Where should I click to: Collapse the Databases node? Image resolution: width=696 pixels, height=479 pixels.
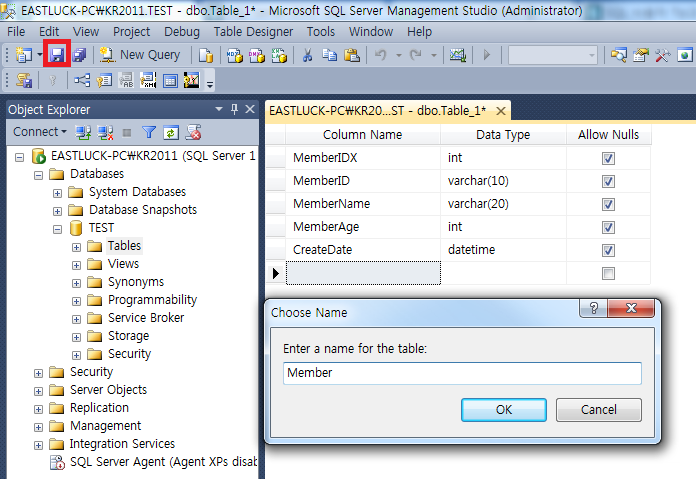(x=39, y=175)
